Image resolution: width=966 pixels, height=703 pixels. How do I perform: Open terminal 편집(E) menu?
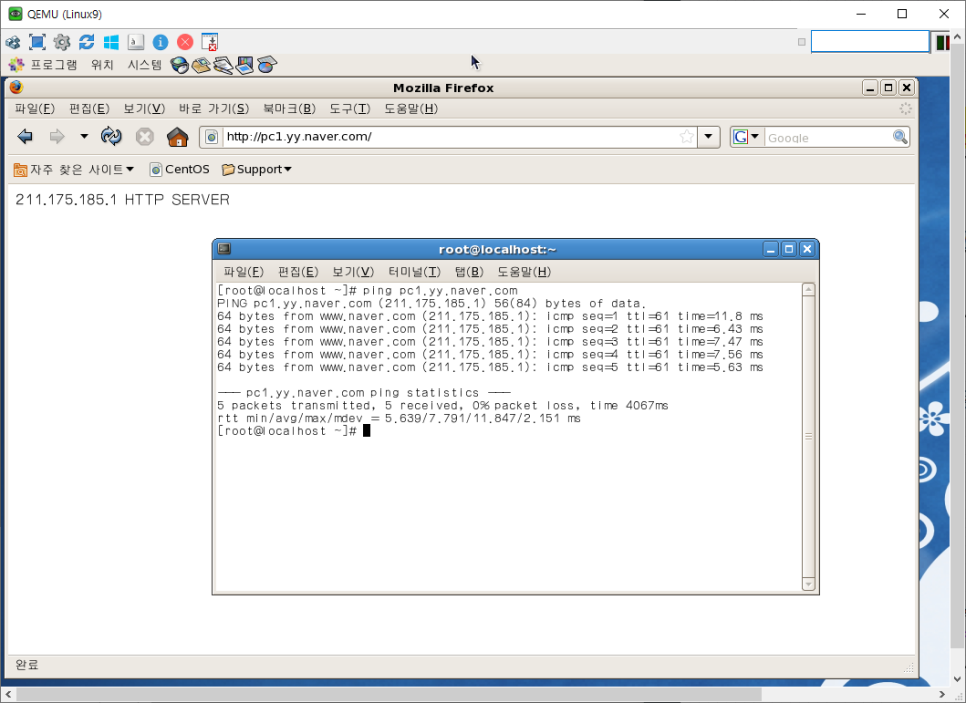click(298, 272)
